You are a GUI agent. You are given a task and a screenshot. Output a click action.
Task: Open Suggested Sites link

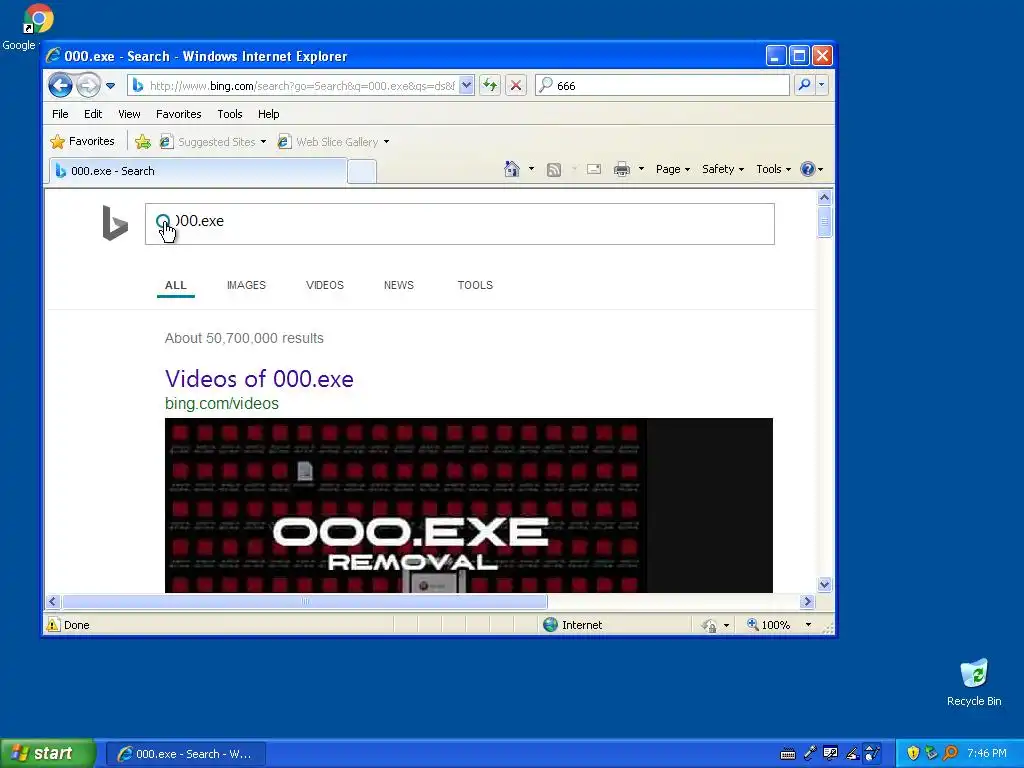(x=208, y=142)
